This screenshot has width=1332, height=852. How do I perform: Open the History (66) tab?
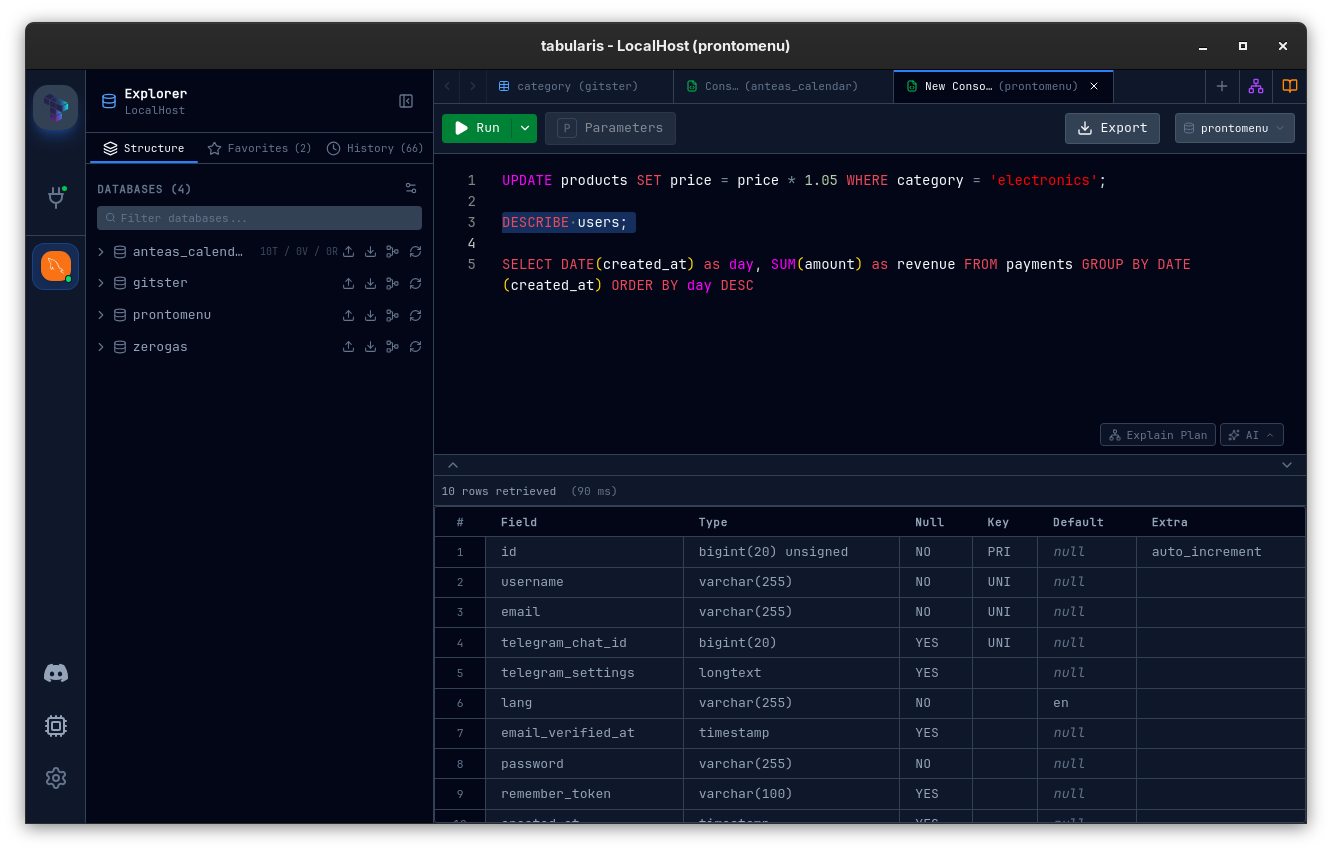tap(374, 148)
